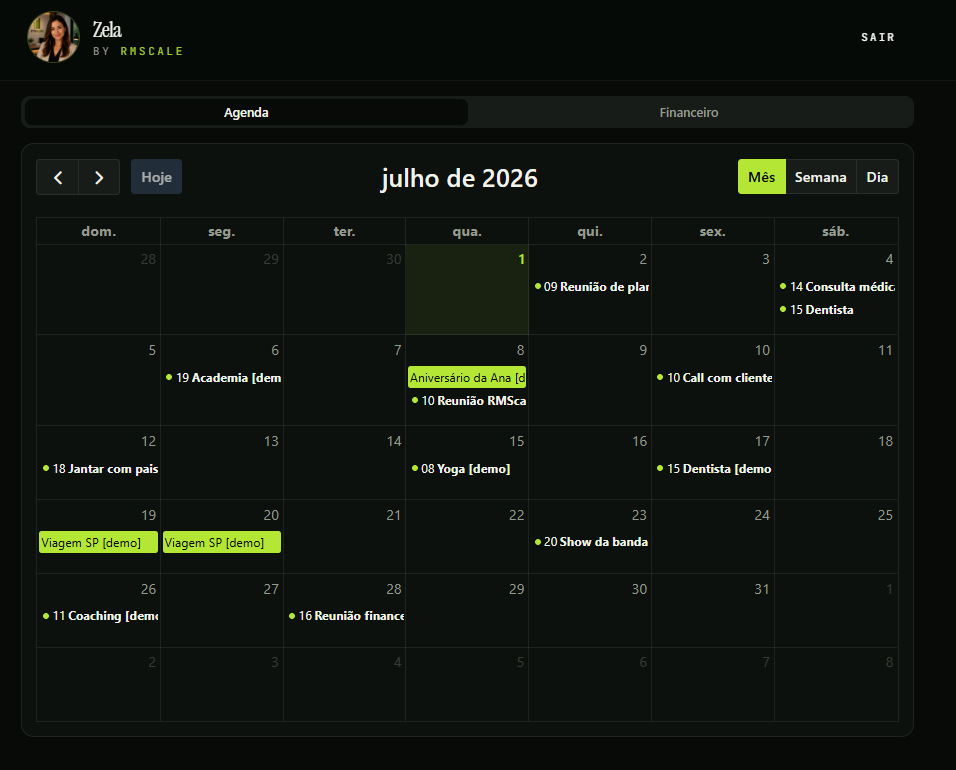The image size is (956, 770).
Task: Select day number 3
Action: click(766, 260)
